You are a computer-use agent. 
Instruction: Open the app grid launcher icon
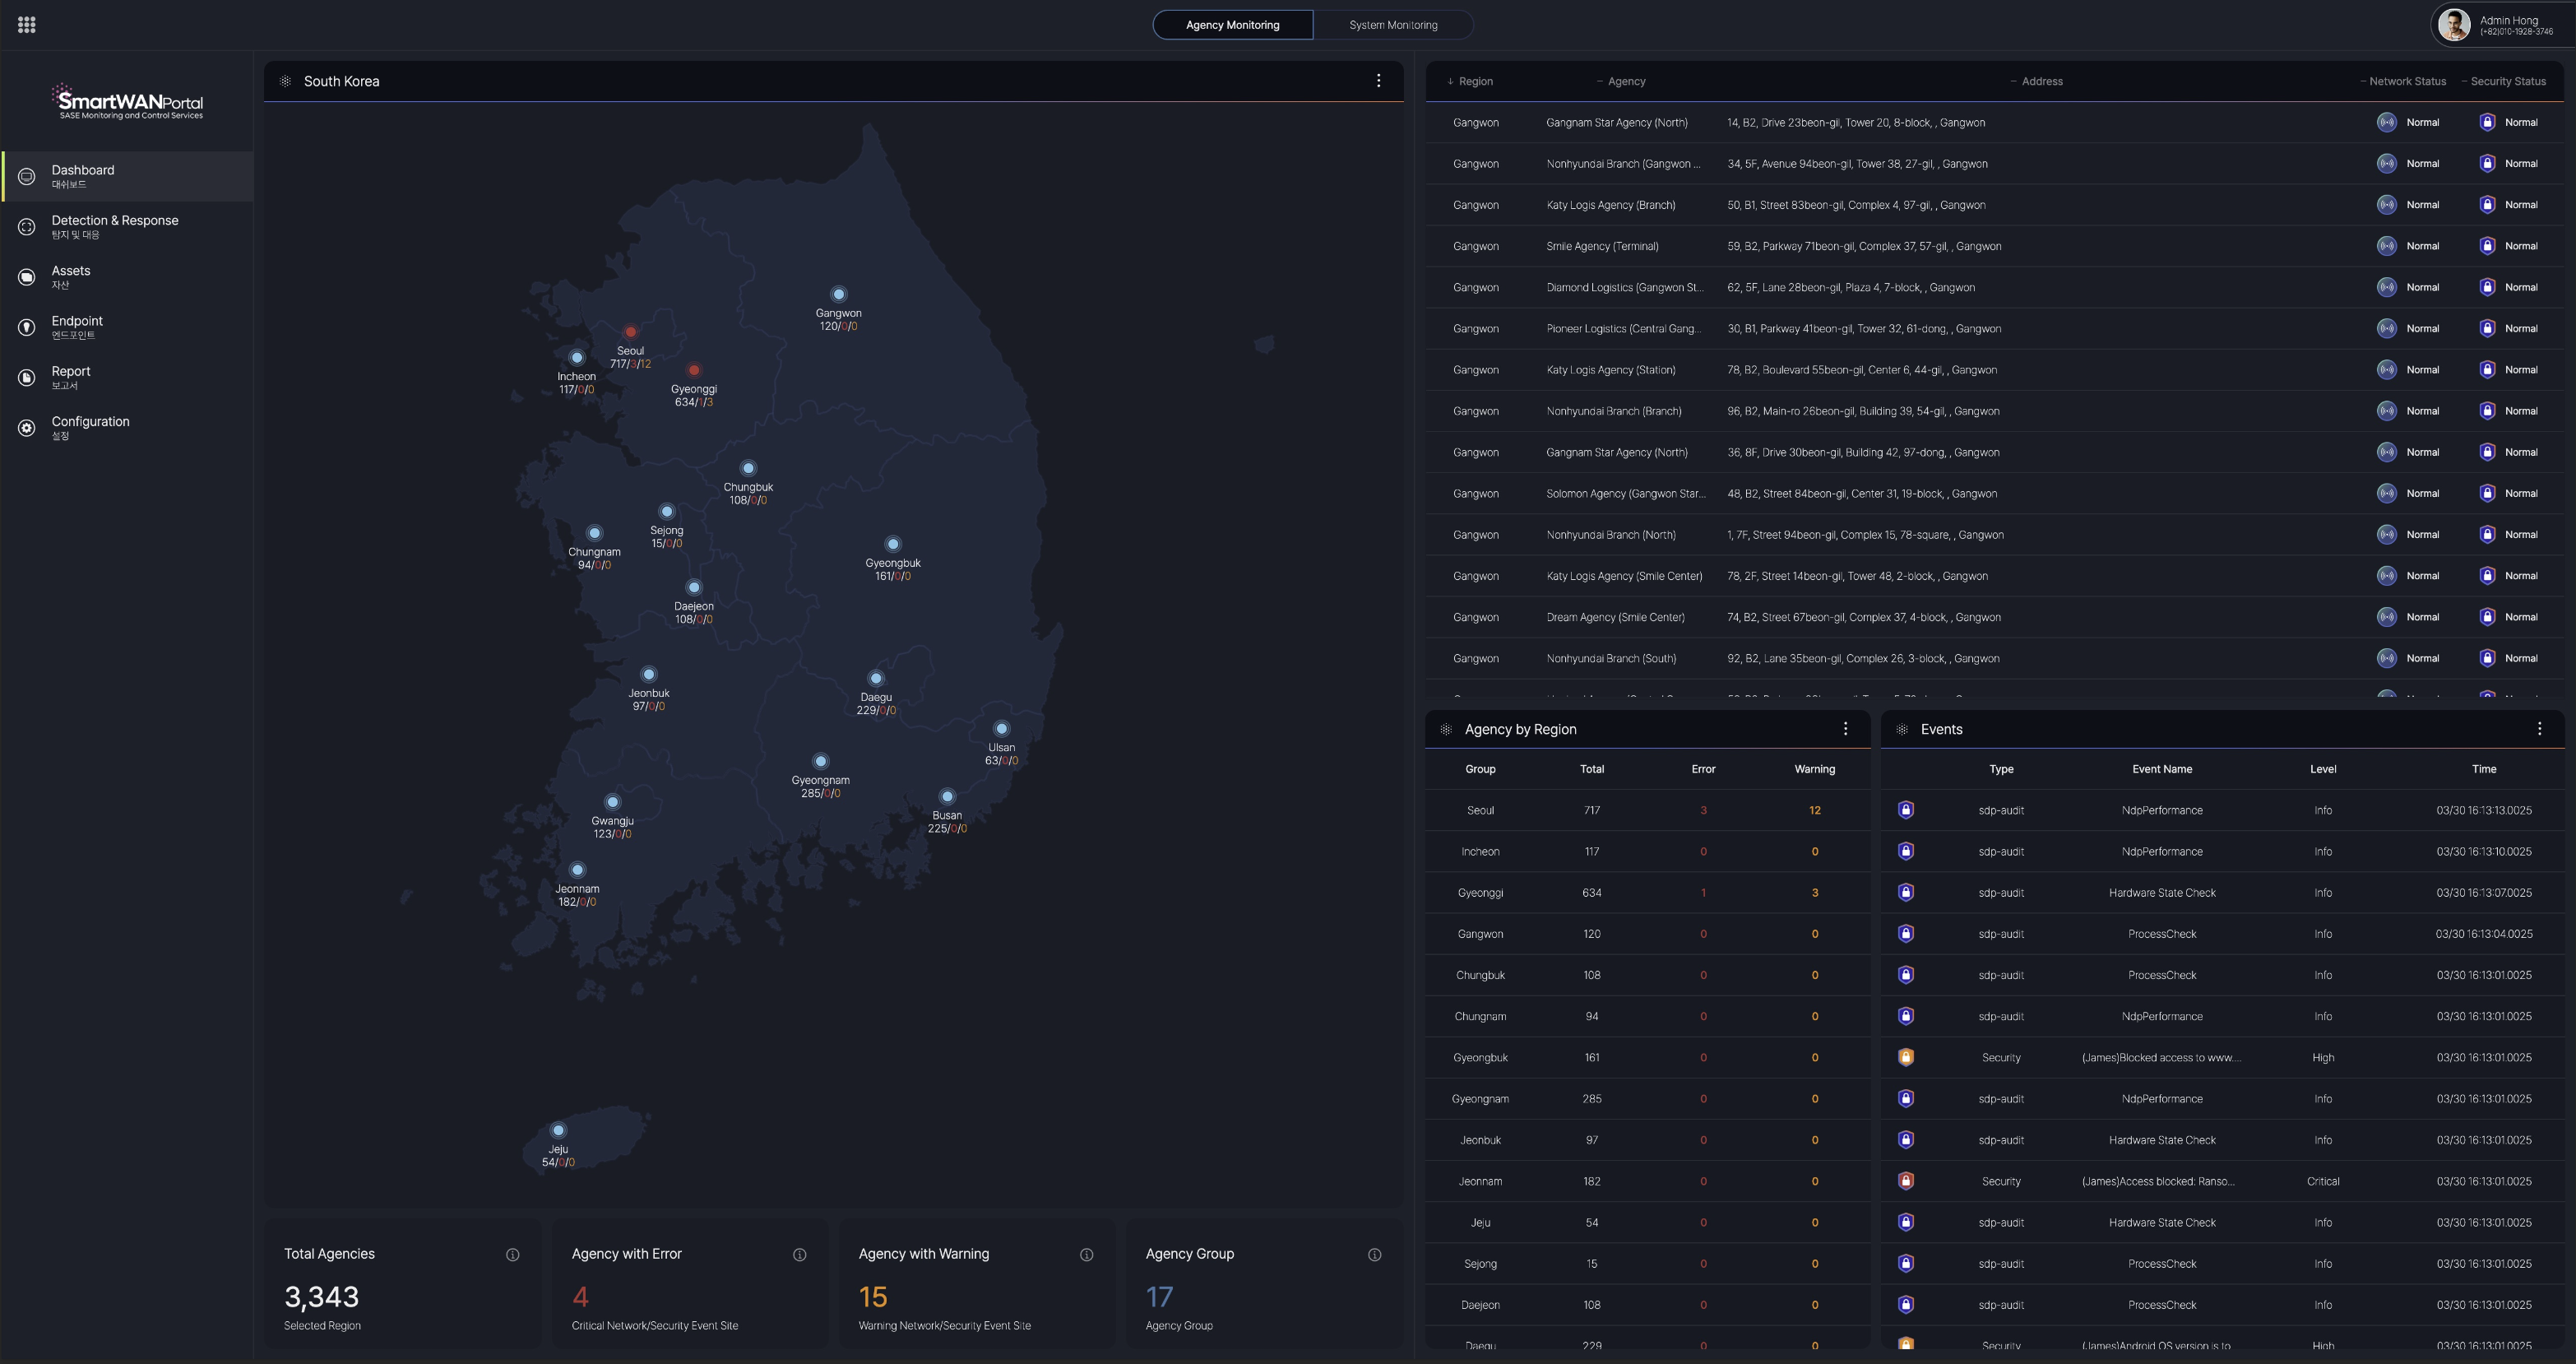tap(27, 25)
